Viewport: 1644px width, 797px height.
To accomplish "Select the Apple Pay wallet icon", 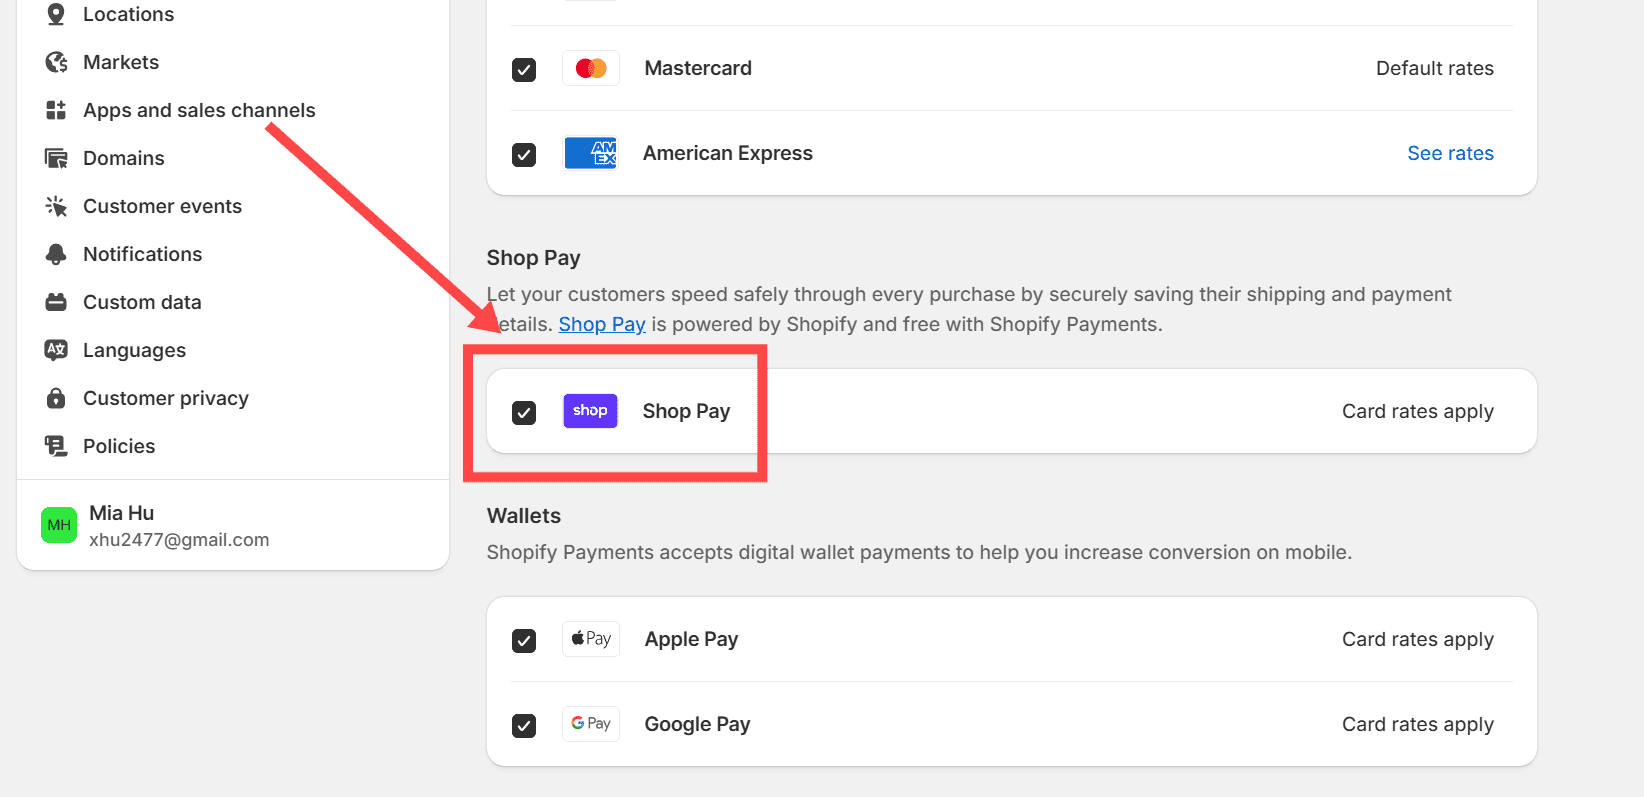I will pyautogui.click(x=590, y=638).
